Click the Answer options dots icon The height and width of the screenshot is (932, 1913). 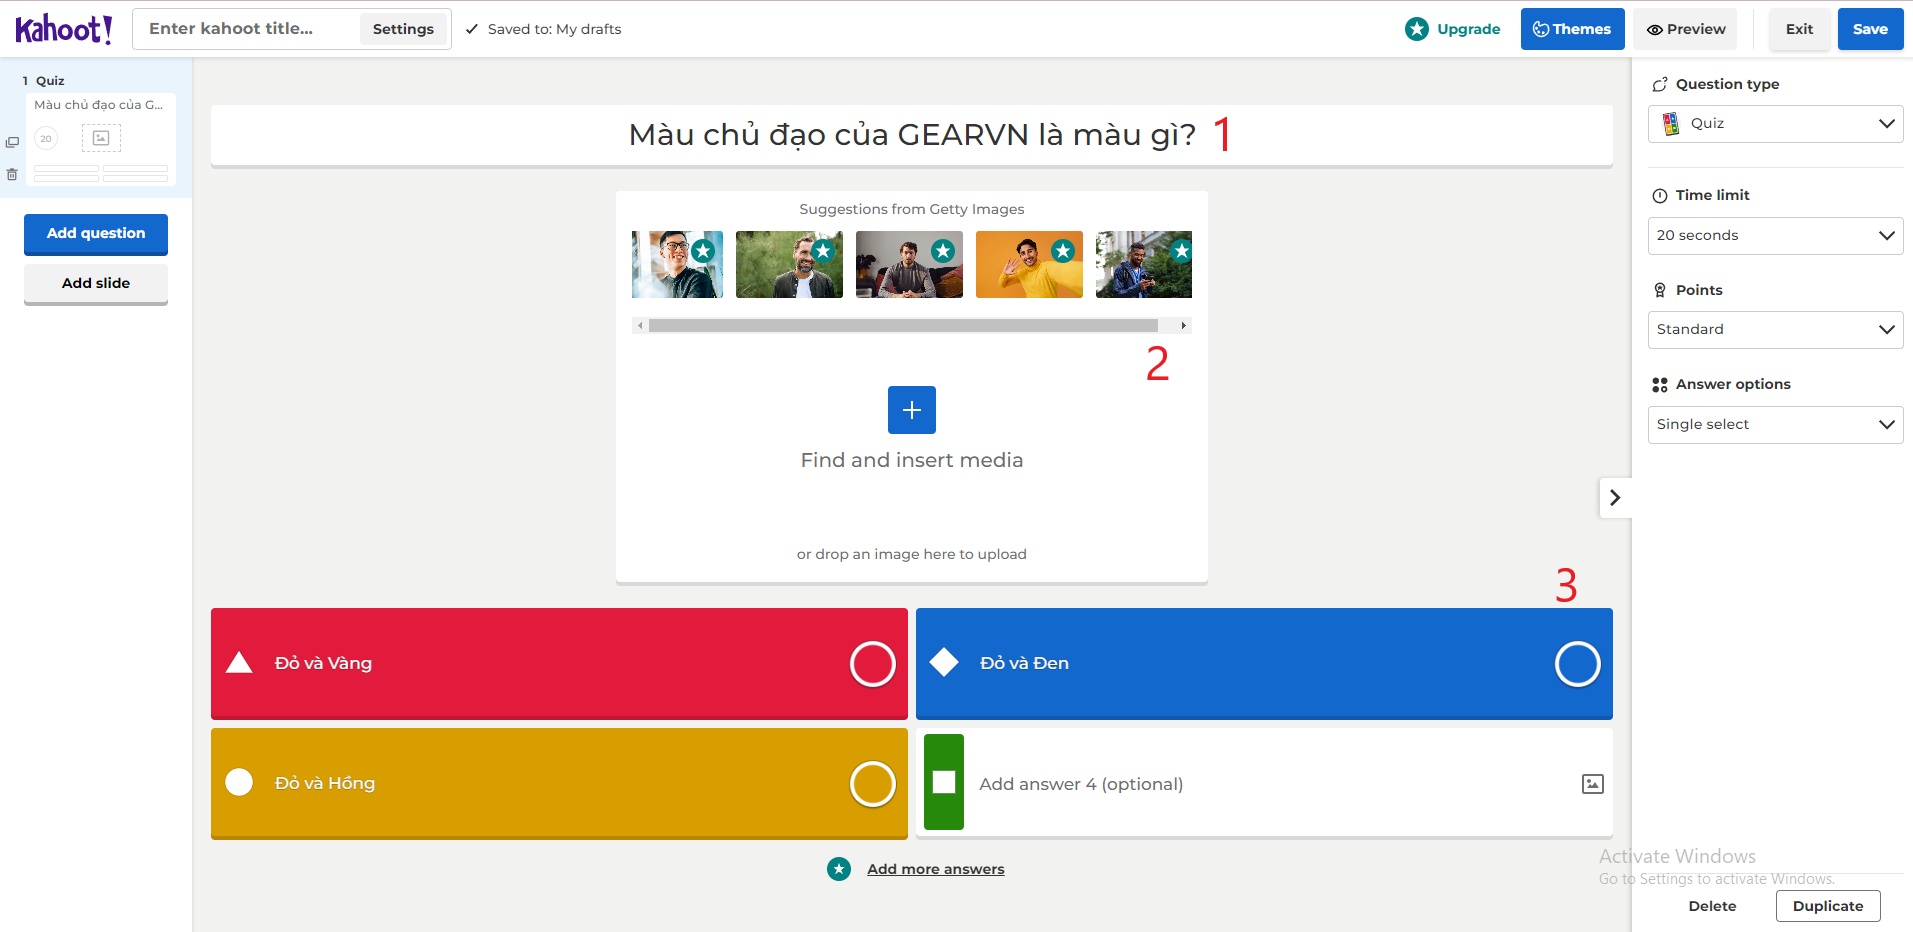point(1660,385)
